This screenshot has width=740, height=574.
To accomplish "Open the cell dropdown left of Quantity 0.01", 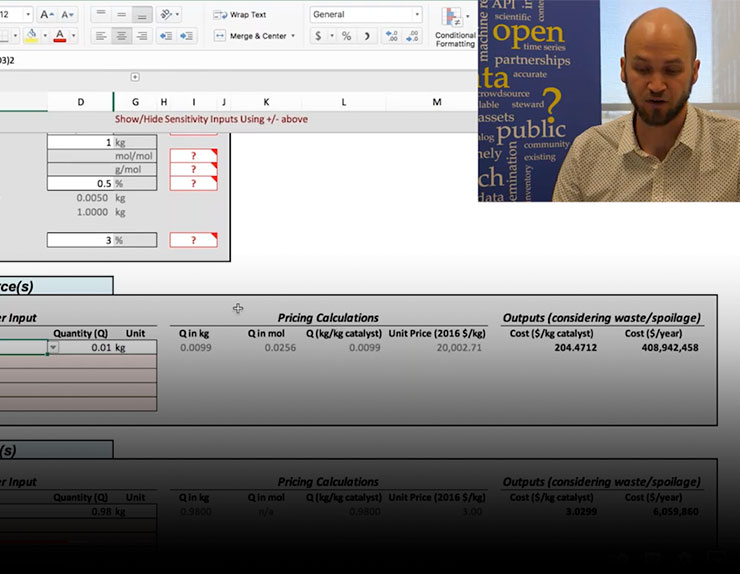I will pyautogui.click(x=53, y=347).
